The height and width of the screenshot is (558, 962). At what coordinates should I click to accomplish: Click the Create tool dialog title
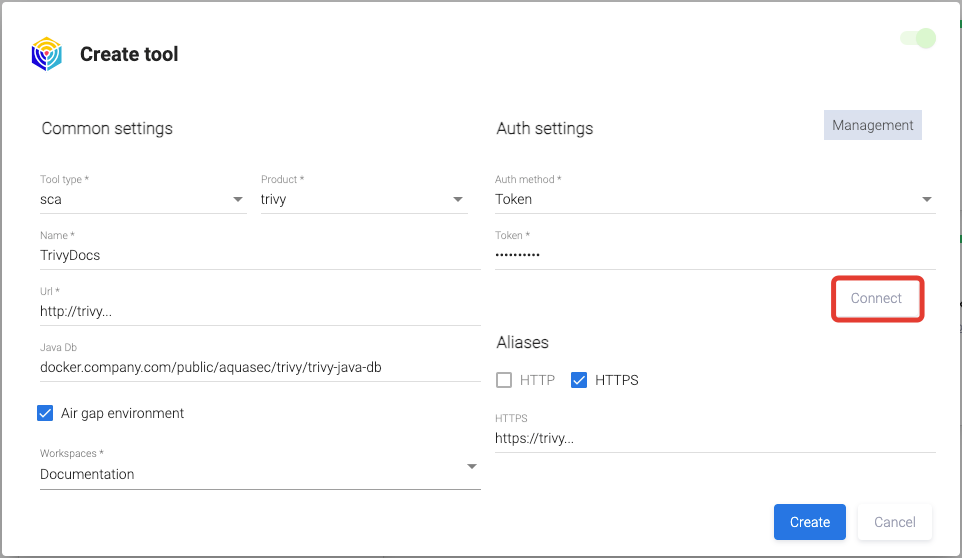click(x=129, y=54)
